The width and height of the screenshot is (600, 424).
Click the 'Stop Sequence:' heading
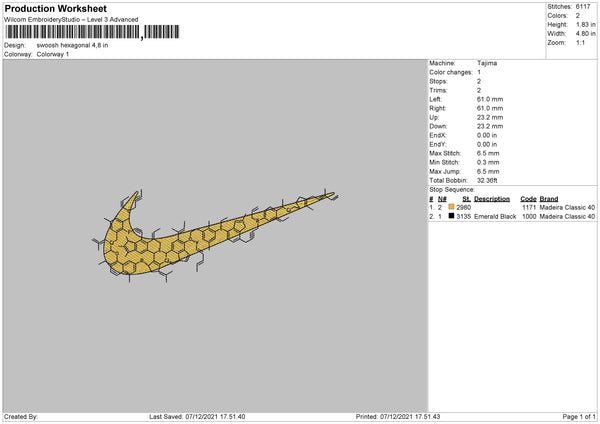point(452,190)
